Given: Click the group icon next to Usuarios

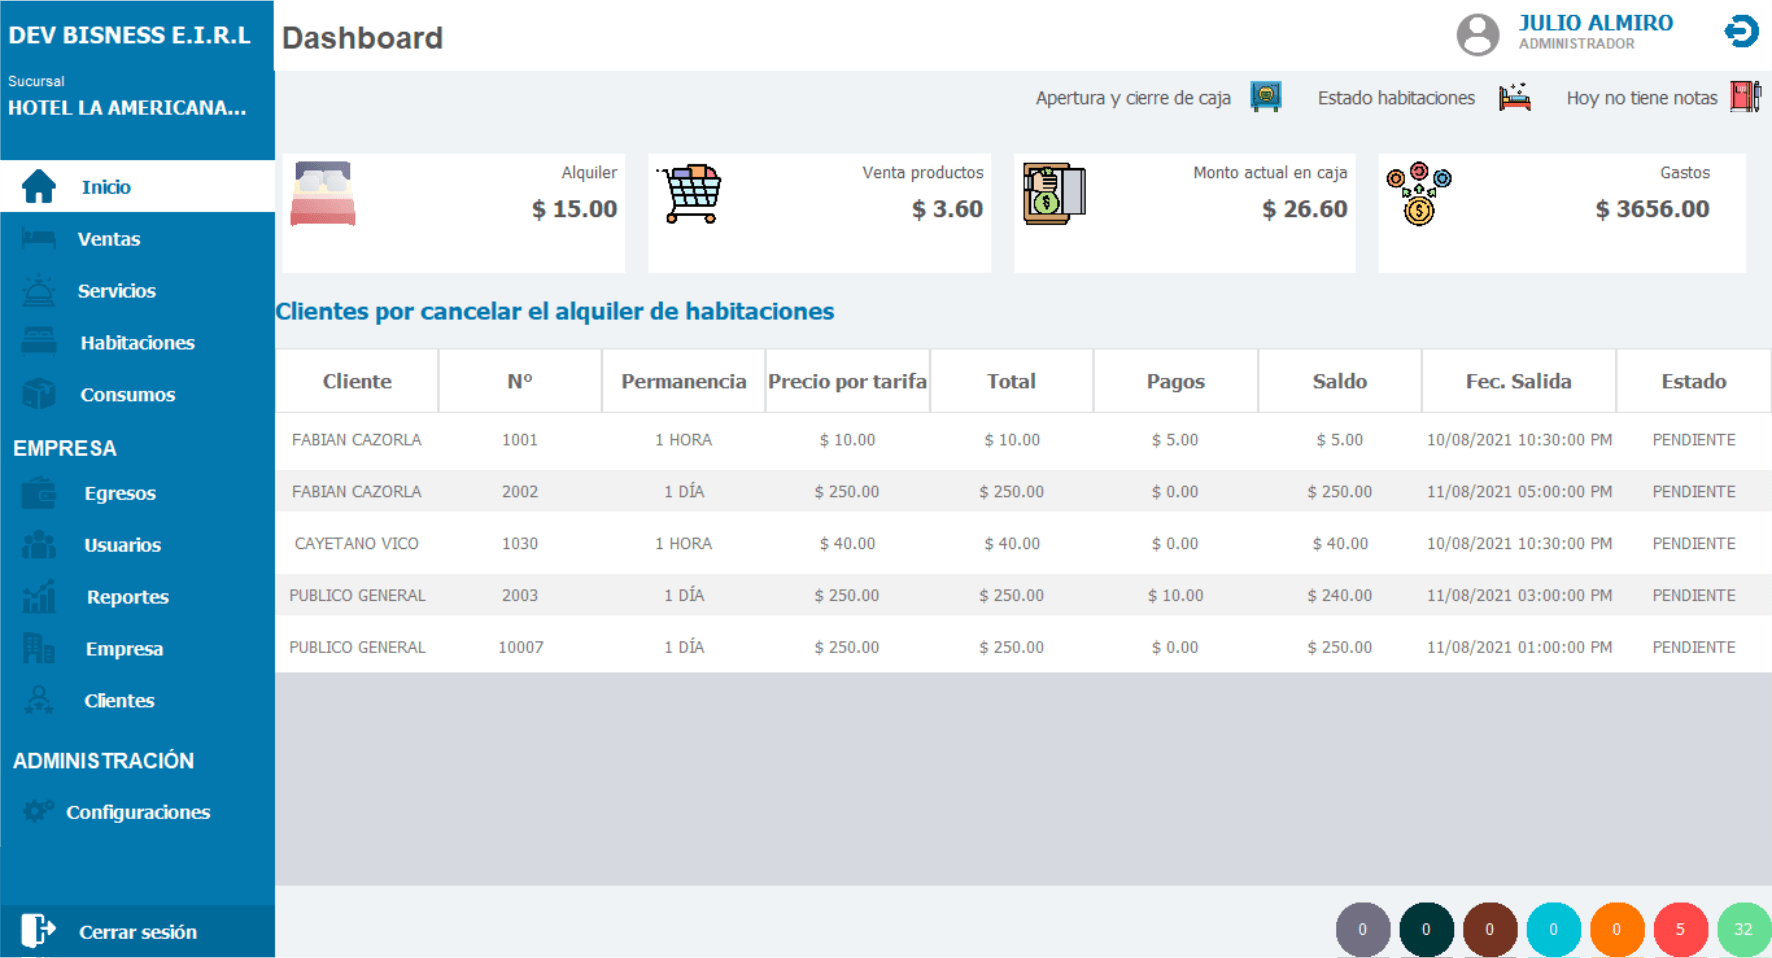Looking at the screenshot, I should pos(39,544).
